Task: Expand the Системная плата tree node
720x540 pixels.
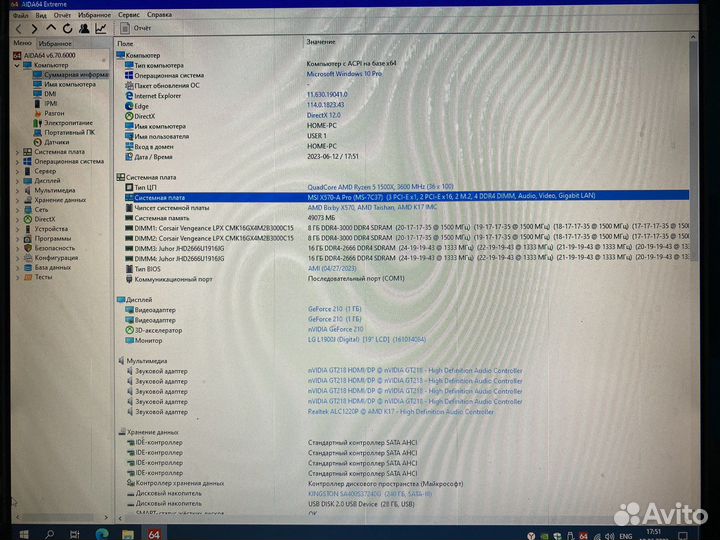Action: [17, 152]
